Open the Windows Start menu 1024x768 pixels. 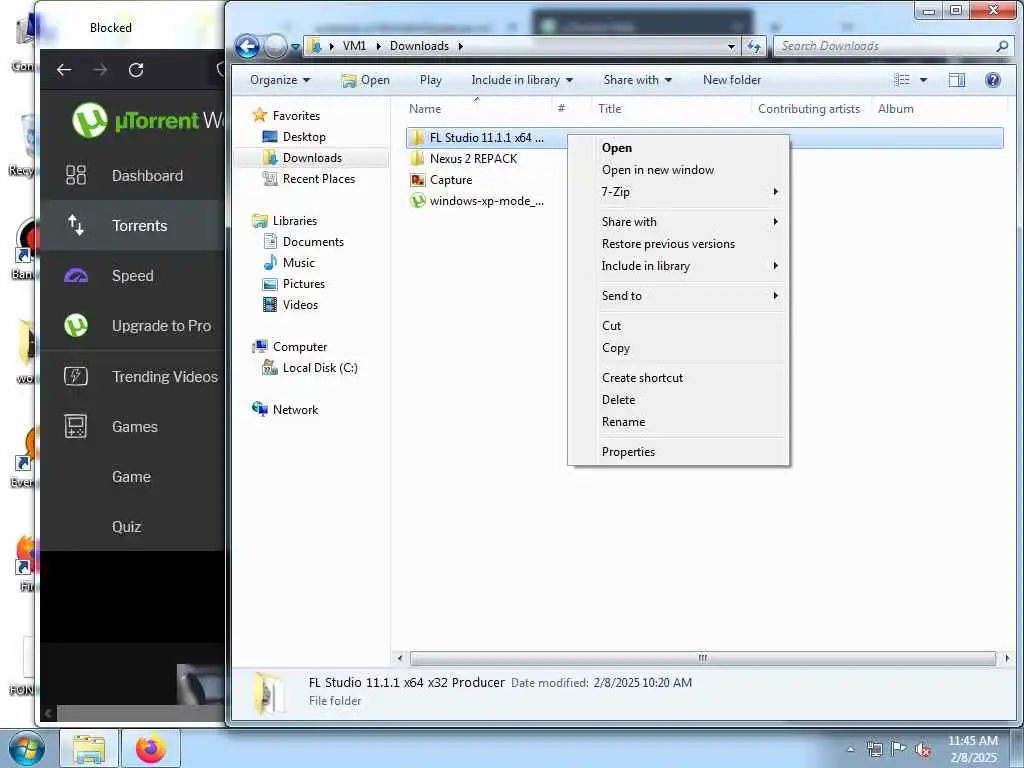(x=26, y=748)
